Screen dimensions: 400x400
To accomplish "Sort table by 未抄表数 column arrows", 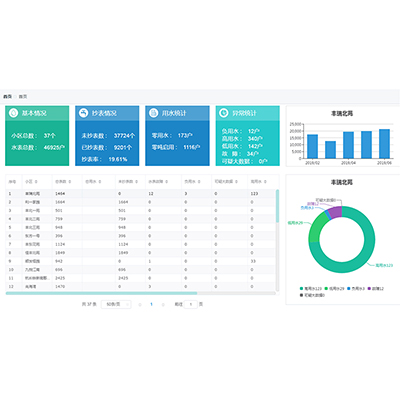I will tap(136, 182).
